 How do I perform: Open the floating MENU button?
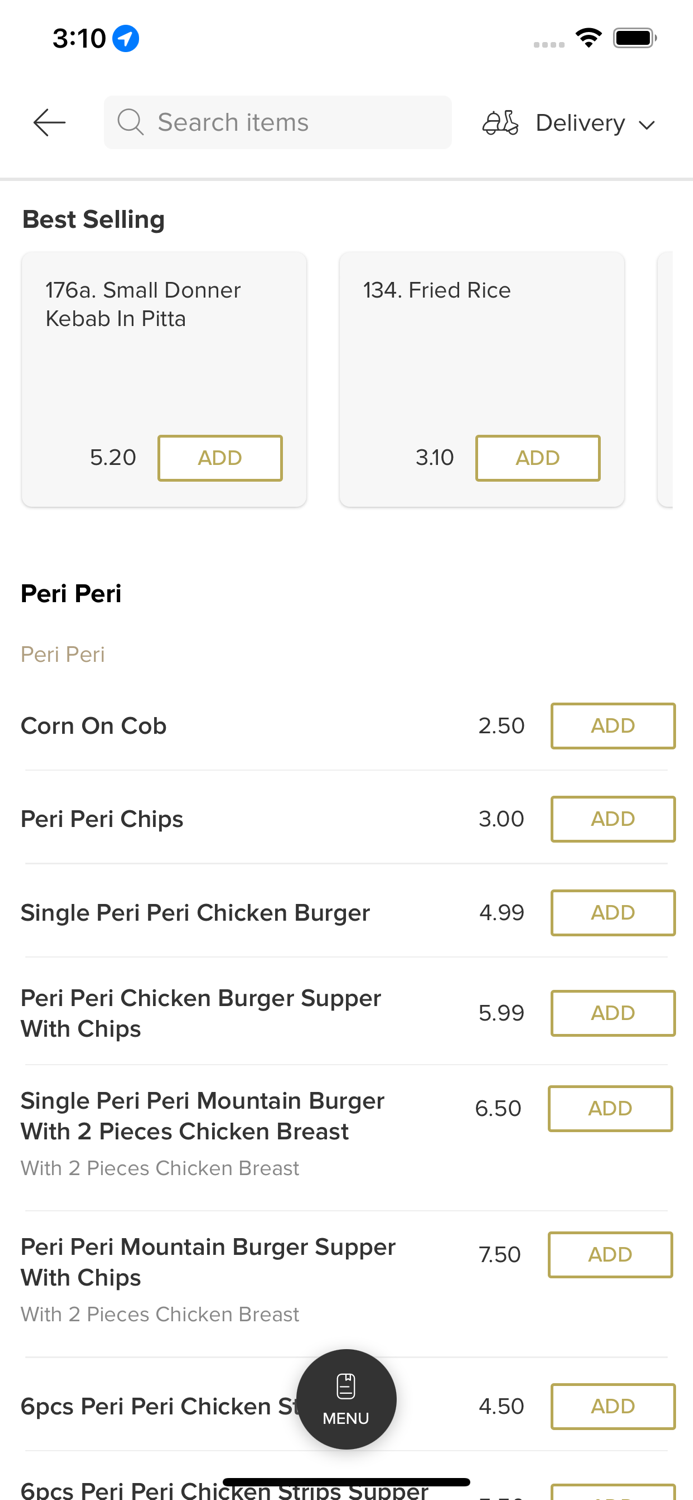coord(346,1399)
